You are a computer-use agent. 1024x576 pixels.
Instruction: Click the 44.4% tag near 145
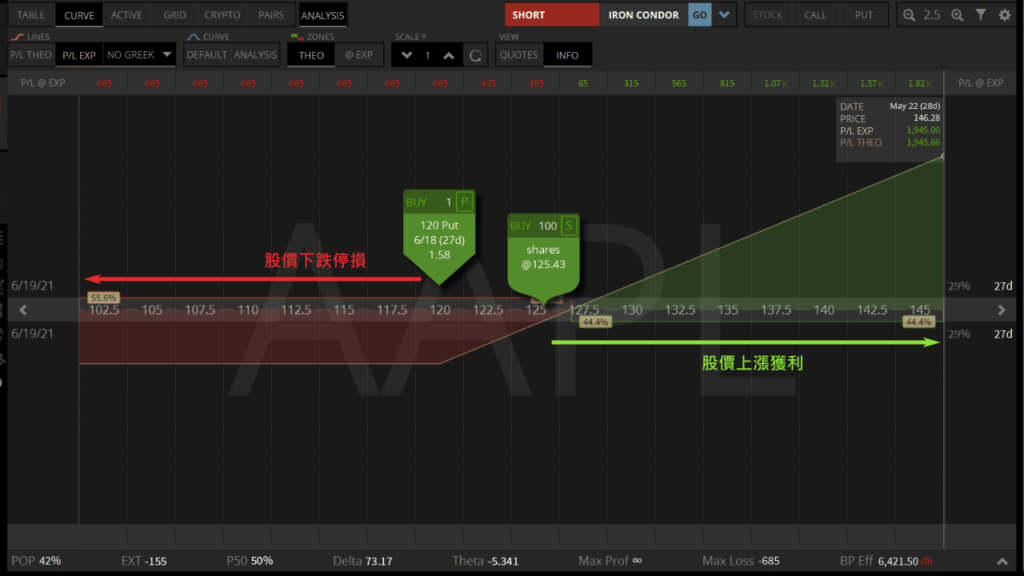[918, 322]
